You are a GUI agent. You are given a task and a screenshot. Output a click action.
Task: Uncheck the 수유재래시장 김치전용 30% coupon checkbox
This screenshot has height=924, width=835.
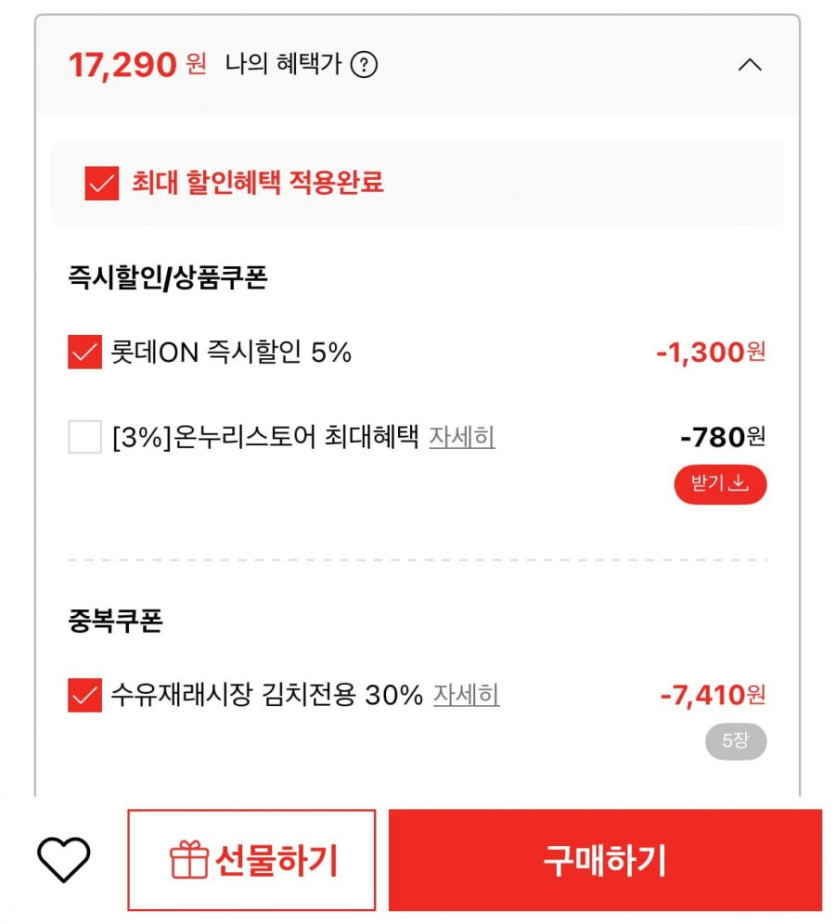85,695
